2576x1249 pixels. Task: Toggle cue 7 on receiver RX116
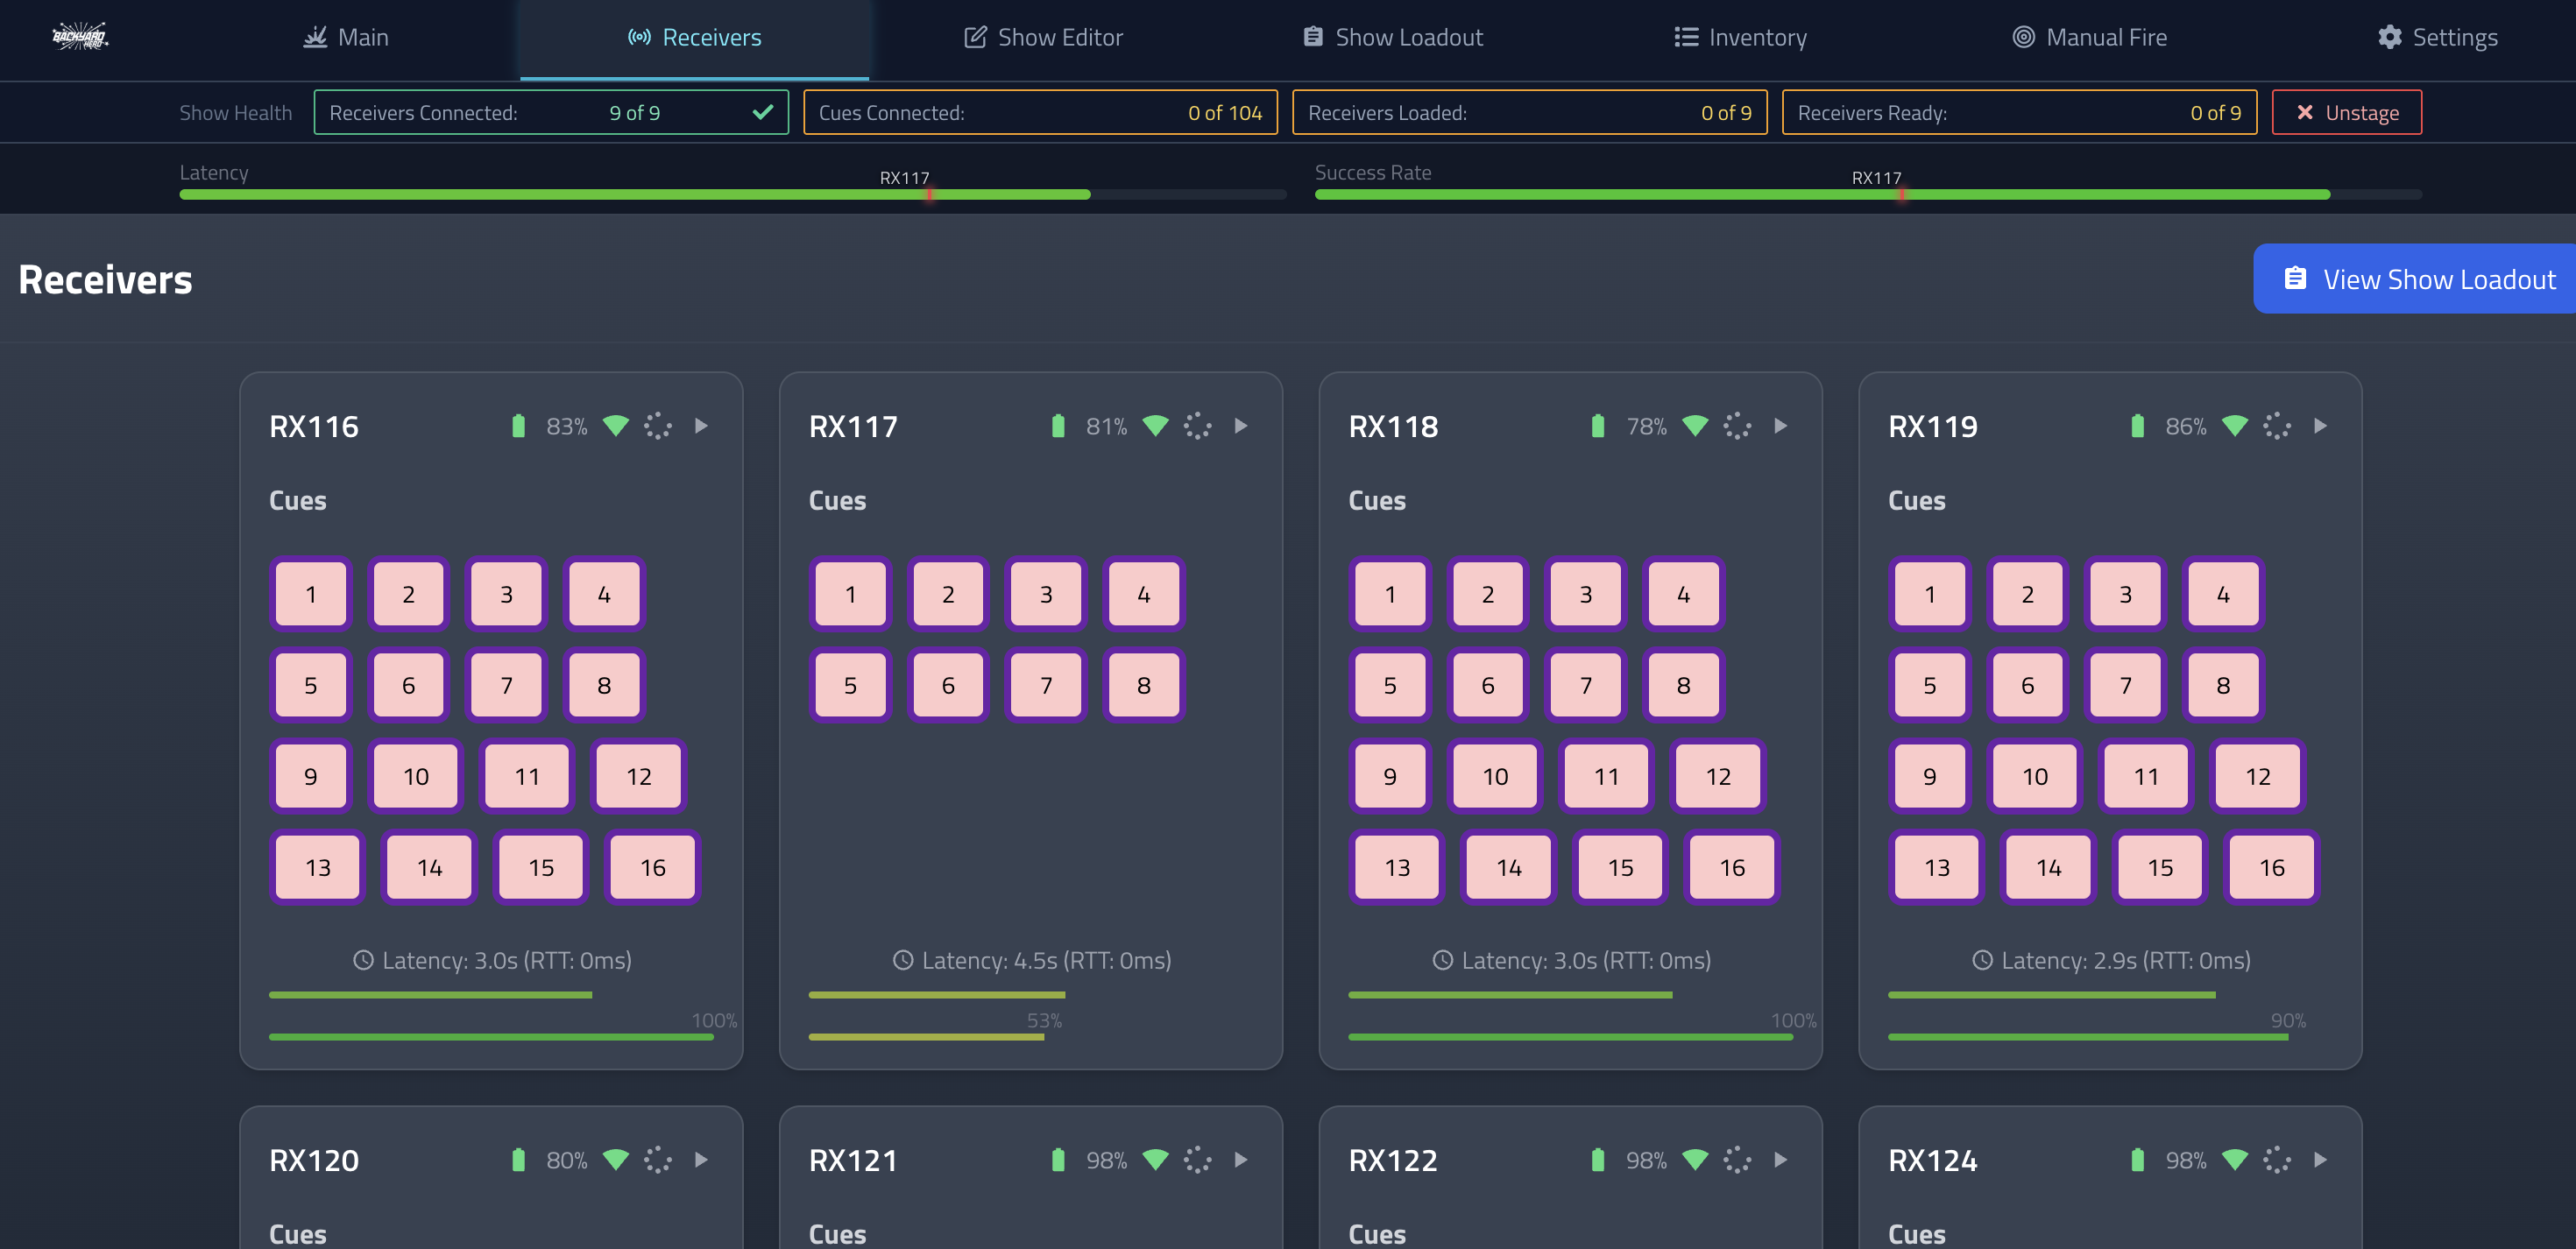(506, 685)
